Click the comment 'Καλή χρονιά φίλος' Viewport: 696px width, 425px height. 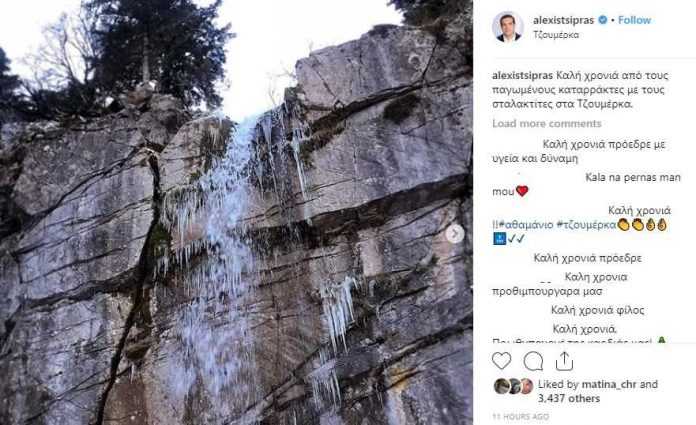[598, 310]
